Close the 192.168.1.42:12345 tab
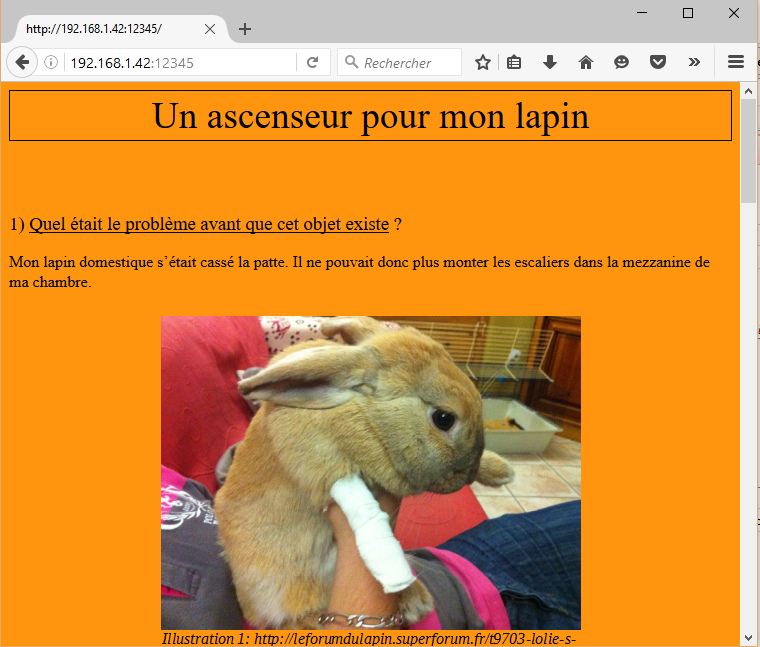Viewport: 760px width, 647px height. tap(210, 29)
